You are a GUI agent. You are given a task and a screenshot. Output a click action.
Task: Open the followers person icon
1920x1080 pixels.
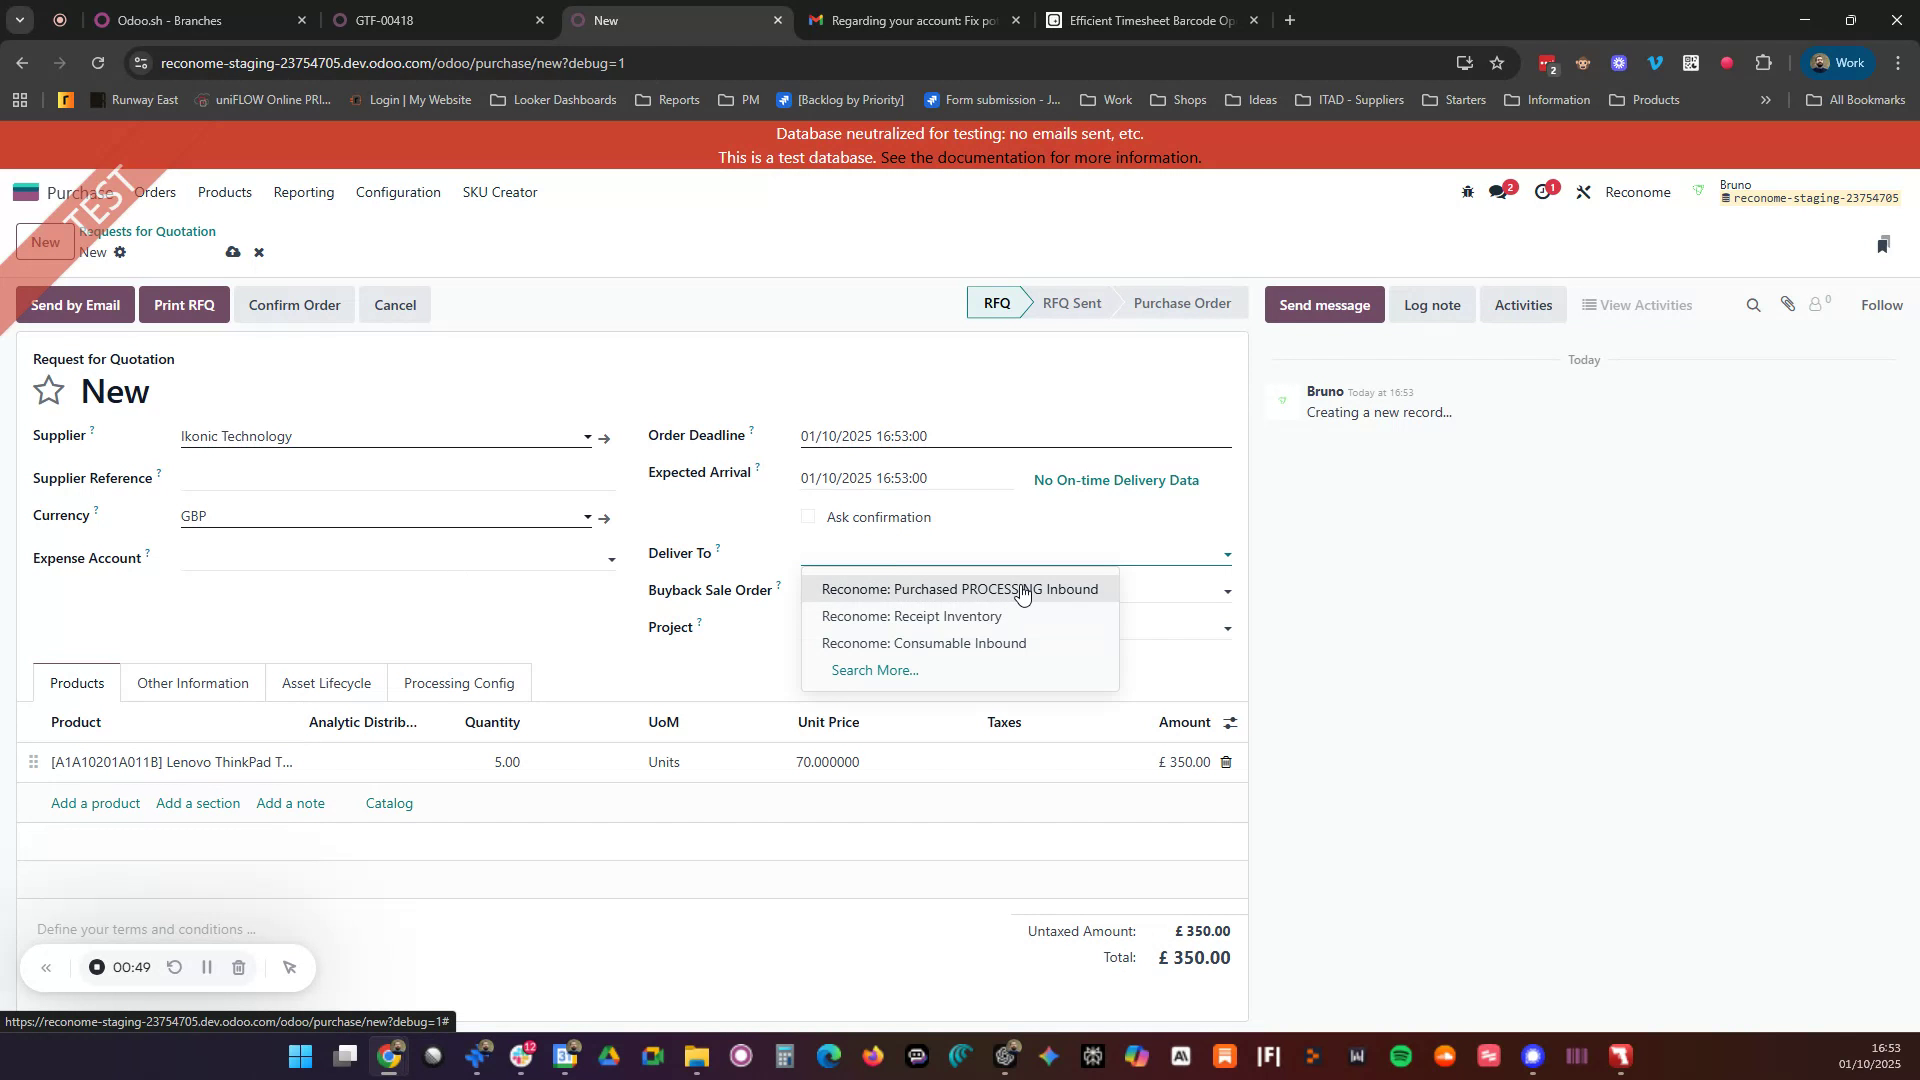tap(1815, 305)
